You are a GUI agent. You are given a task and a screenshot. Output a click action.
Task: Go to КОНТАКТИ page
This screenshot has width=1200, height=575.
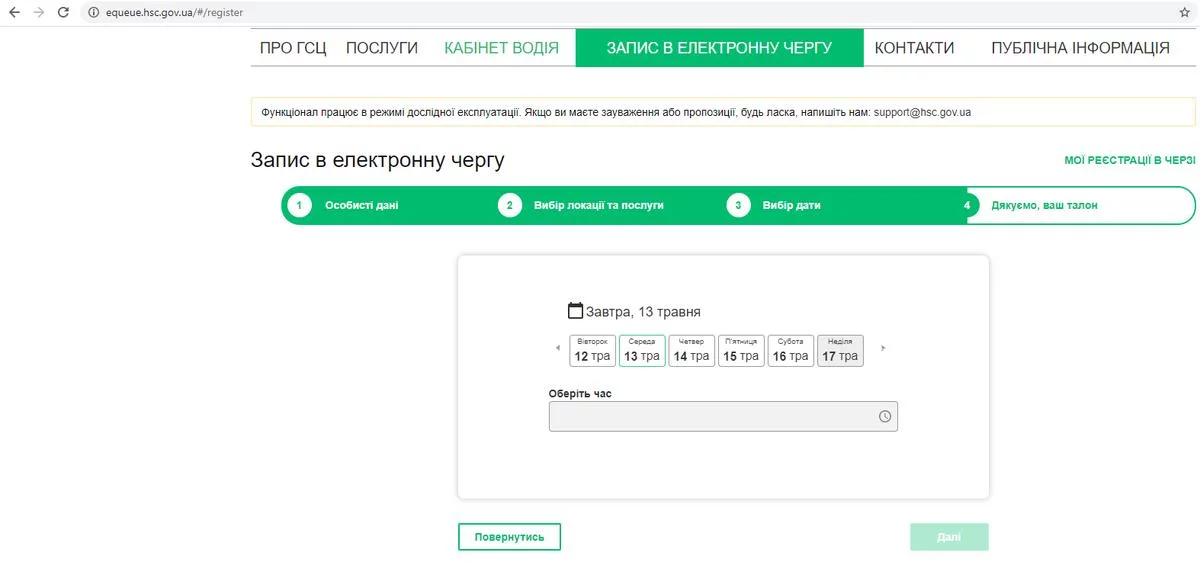click(x=914, y=48)
